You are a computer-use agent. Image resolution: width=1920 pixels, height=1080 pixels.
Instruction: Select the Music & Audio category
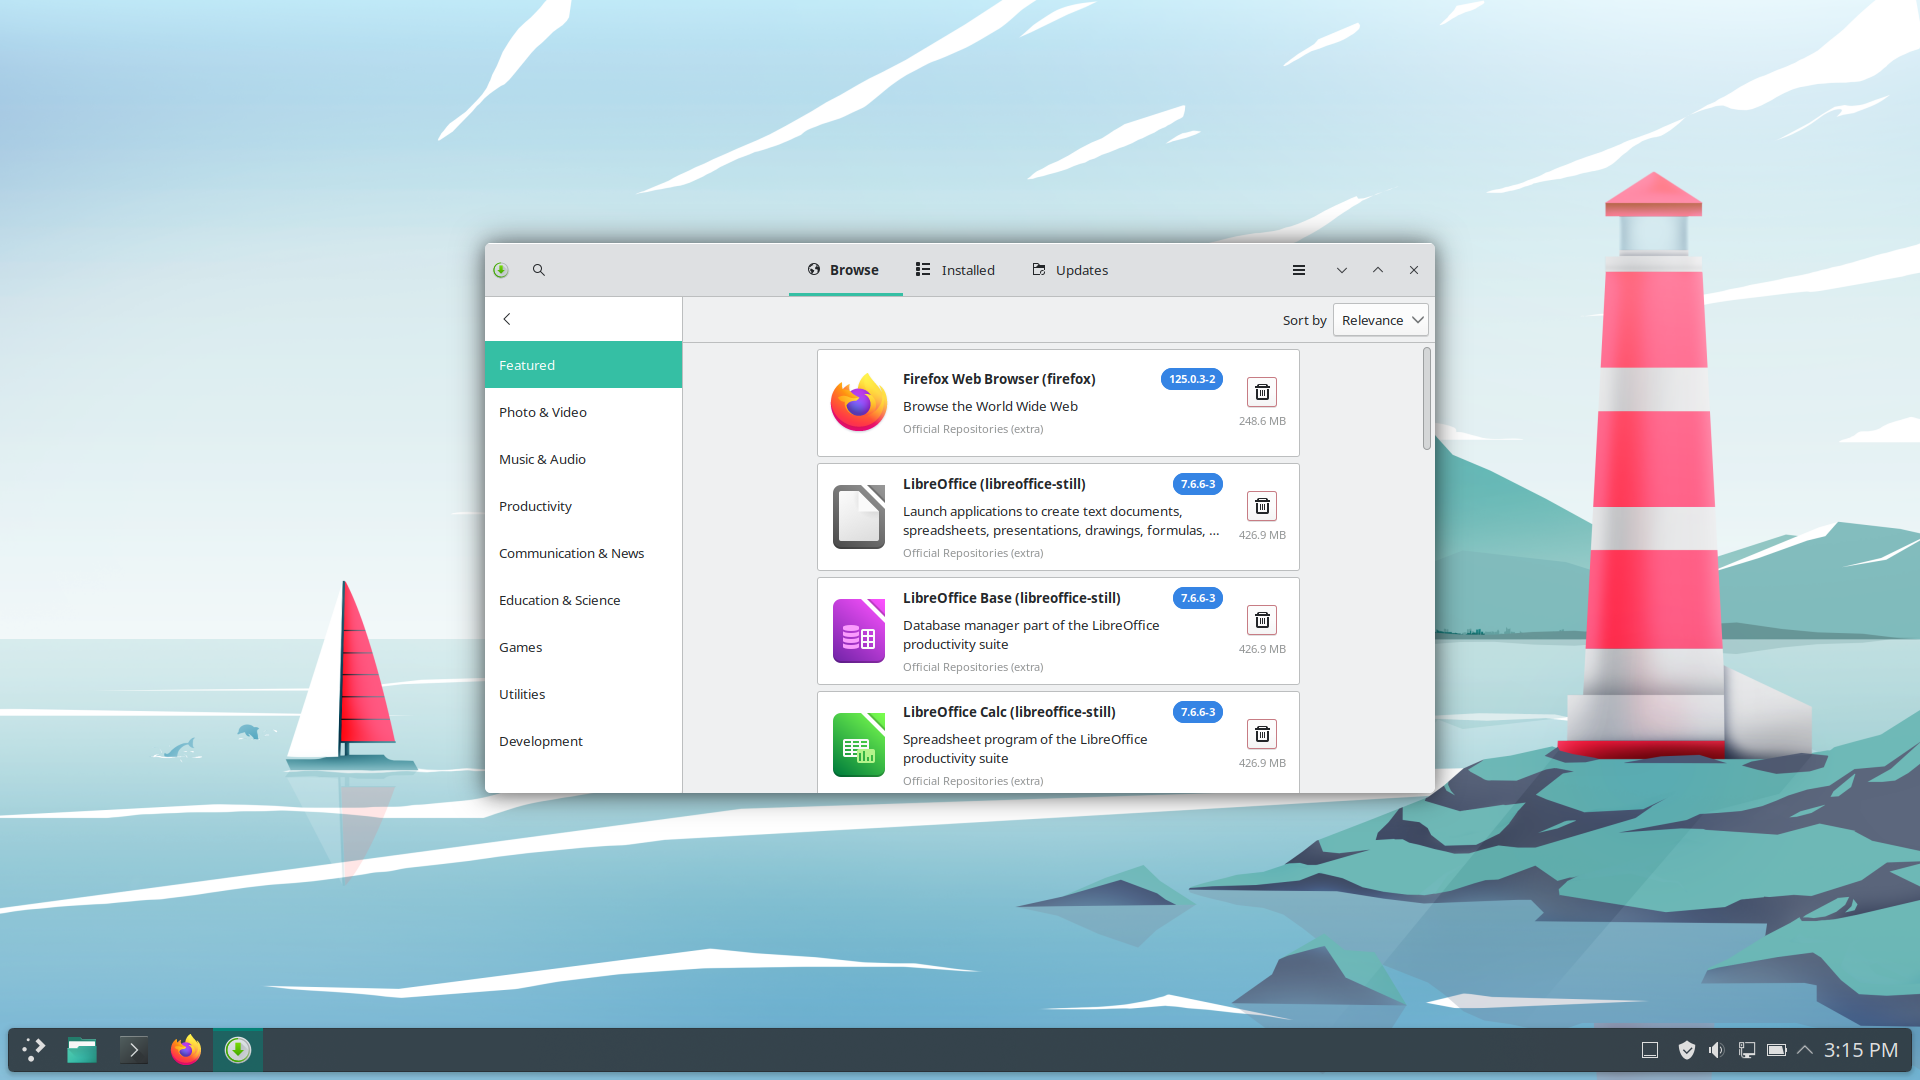click(x=583, y=459)
